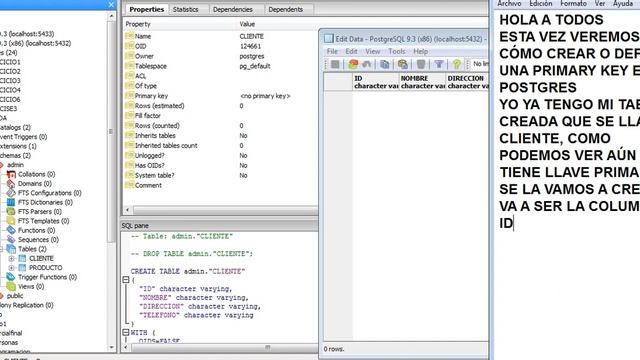Viewport: 640px width, 360px height.
Task: Expand the CLIENTE table node
Action: pyautogui.click(x=11, y=258)
